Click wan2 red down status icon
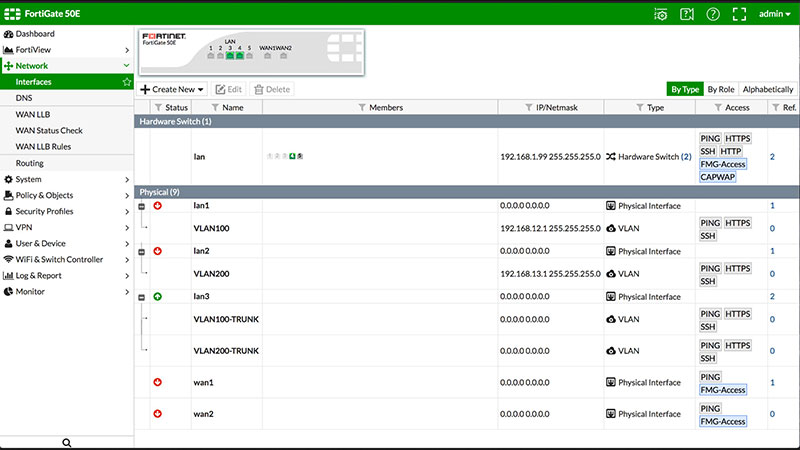Image resolution: width=800 pixels, height=450 pixels. (158, 414)
